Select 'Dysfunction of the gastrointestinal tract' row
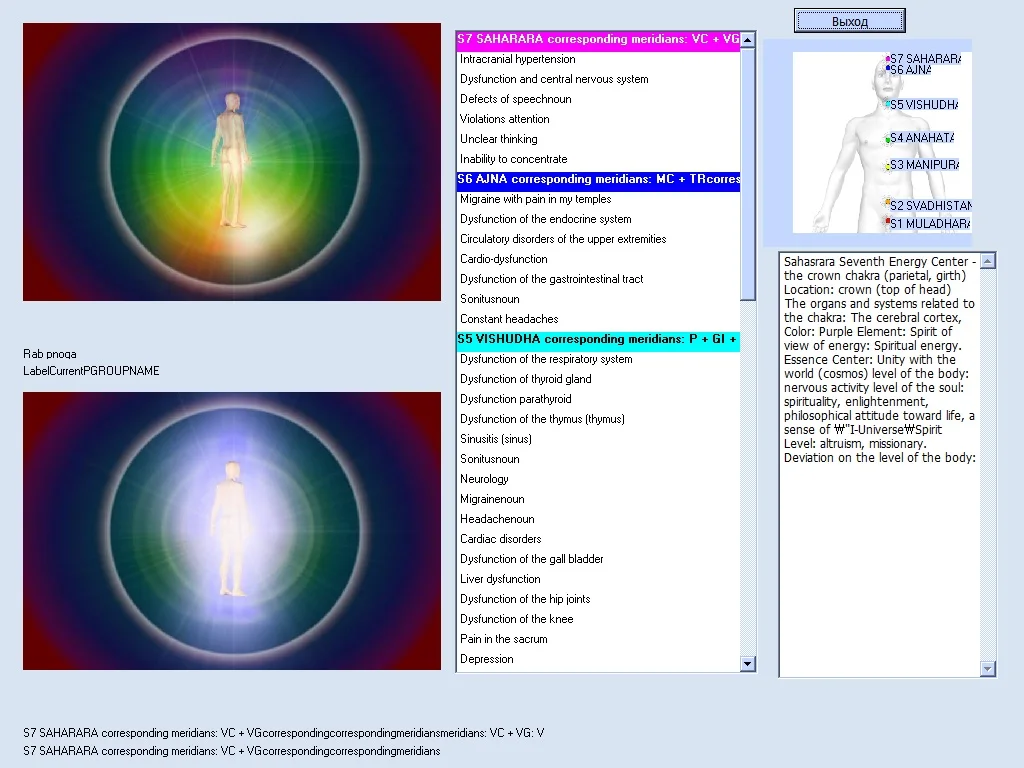The image size is (1024, 768). (x=598, y=279)
